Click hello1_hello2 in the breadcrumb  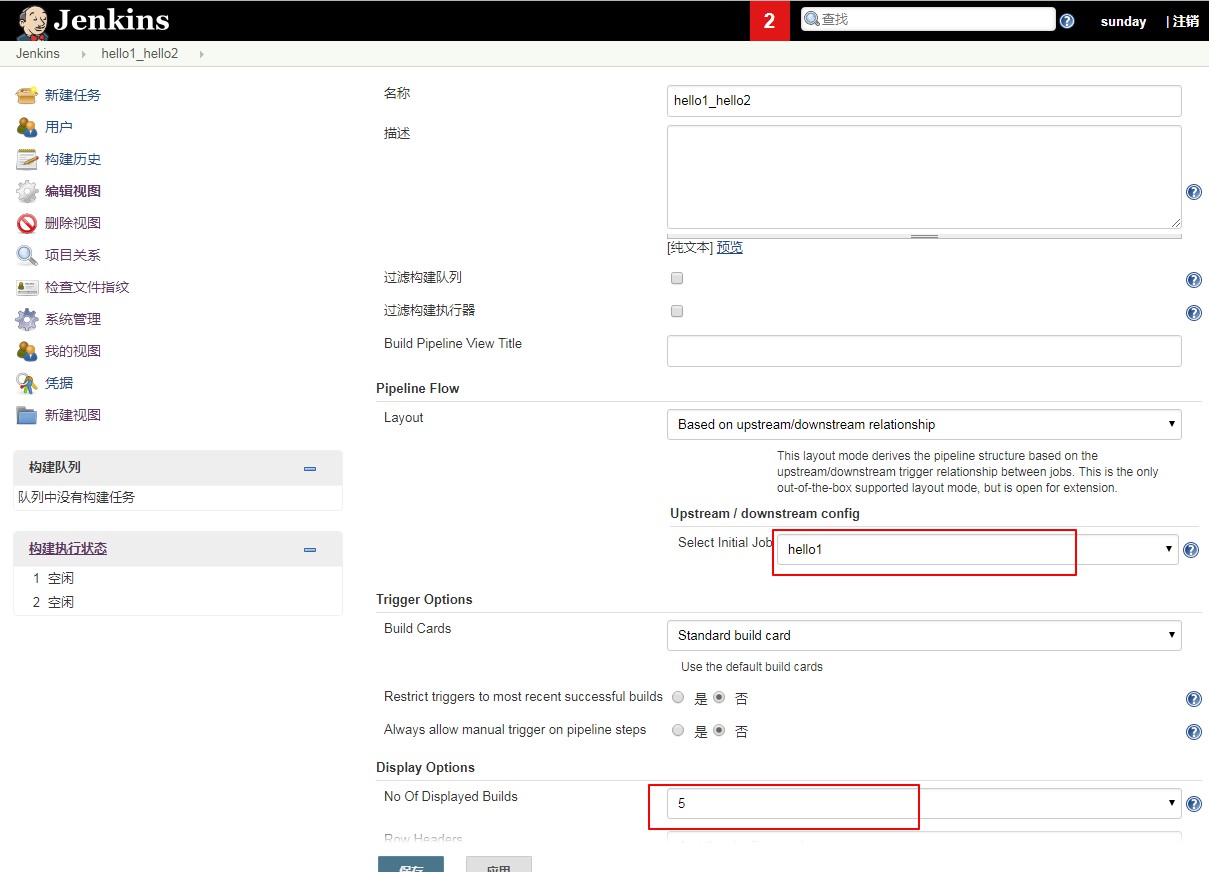click(139, 54)
